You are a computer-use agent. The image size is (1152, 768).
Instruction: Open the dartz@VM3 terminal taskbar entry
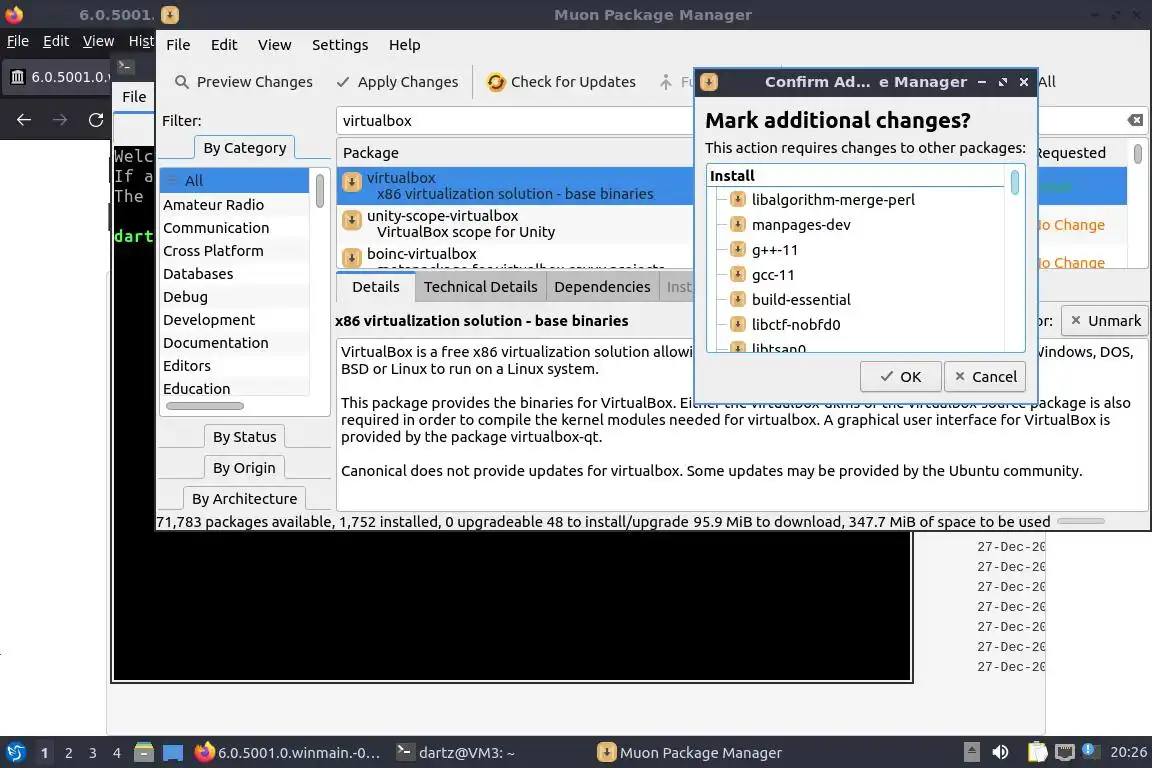click(456, 753)
